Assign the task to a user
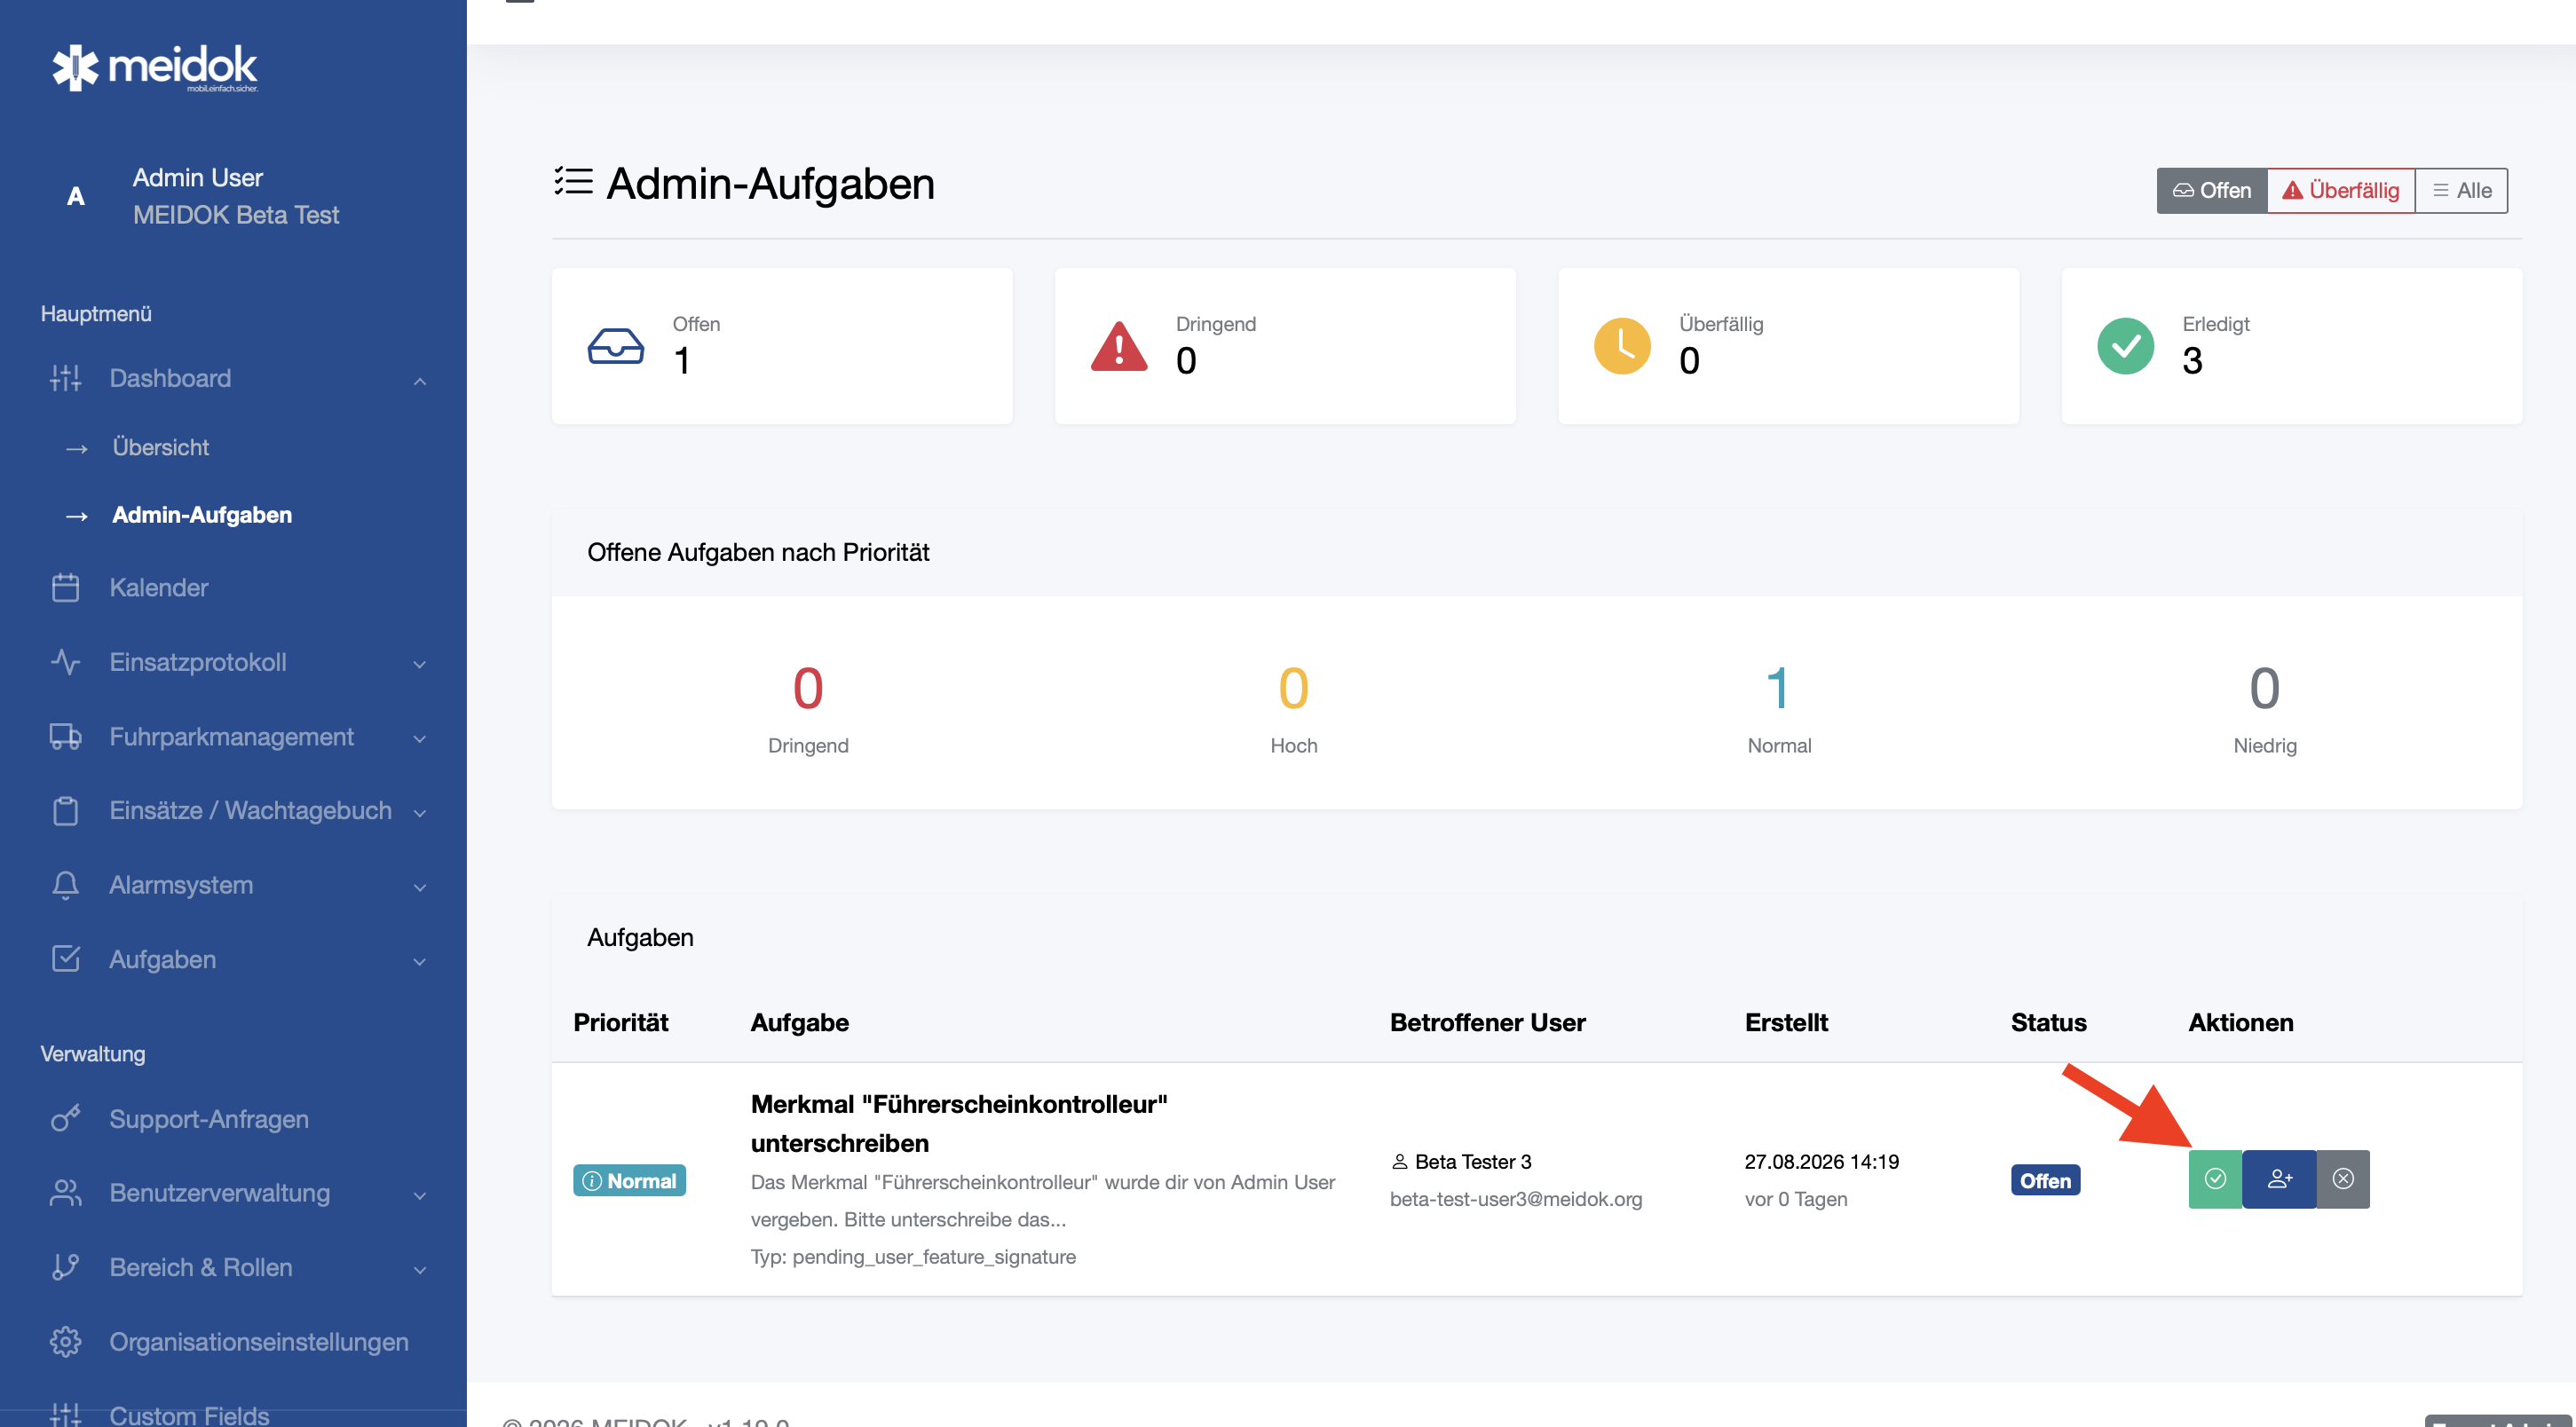The image size is (2576, 1427). point(2279,1179)
